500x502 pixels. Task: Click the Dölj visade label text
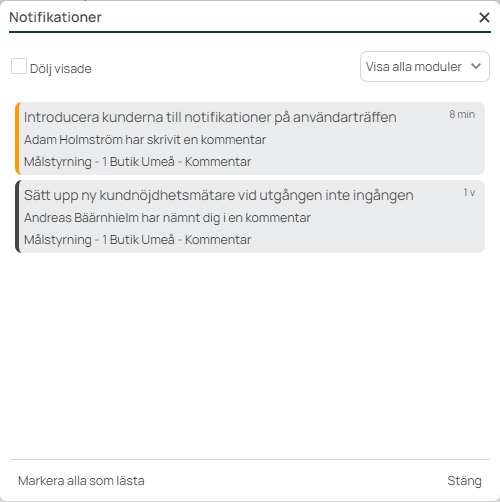point(61,69)
